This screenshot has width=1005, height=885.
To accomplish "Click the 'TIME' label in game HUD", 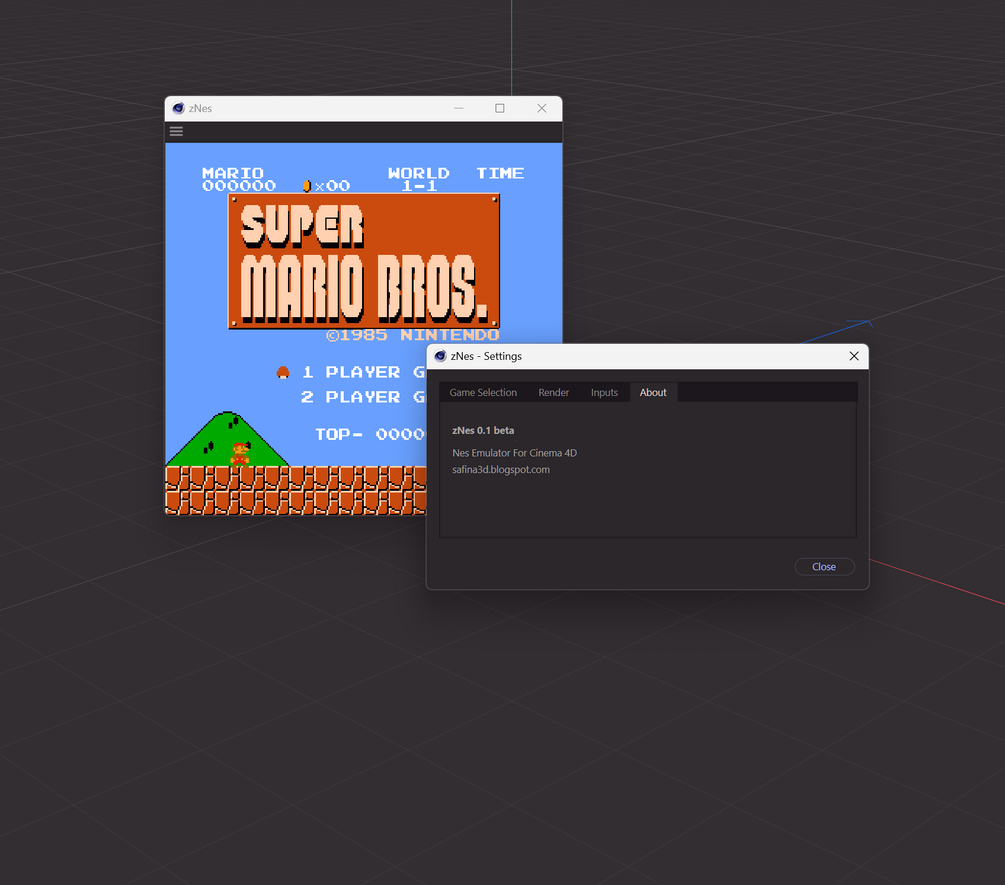I will pos(500,173).
